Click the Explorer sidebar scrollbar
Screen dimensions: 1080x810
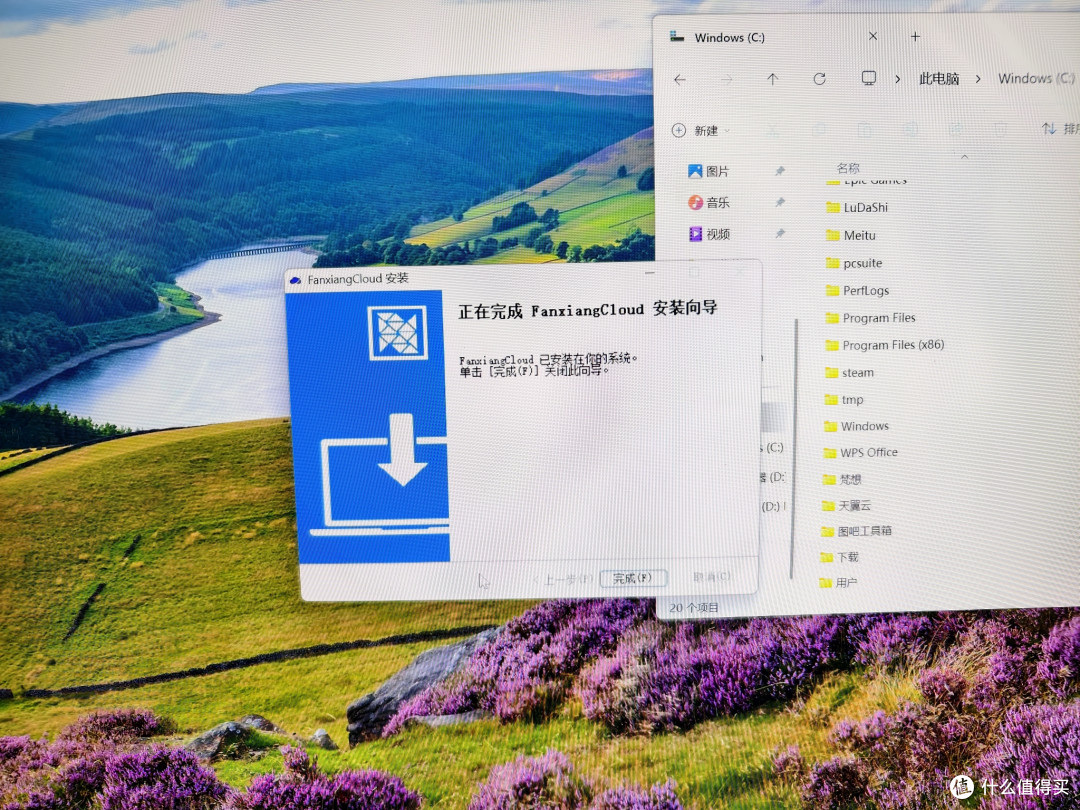click(794, 448)
